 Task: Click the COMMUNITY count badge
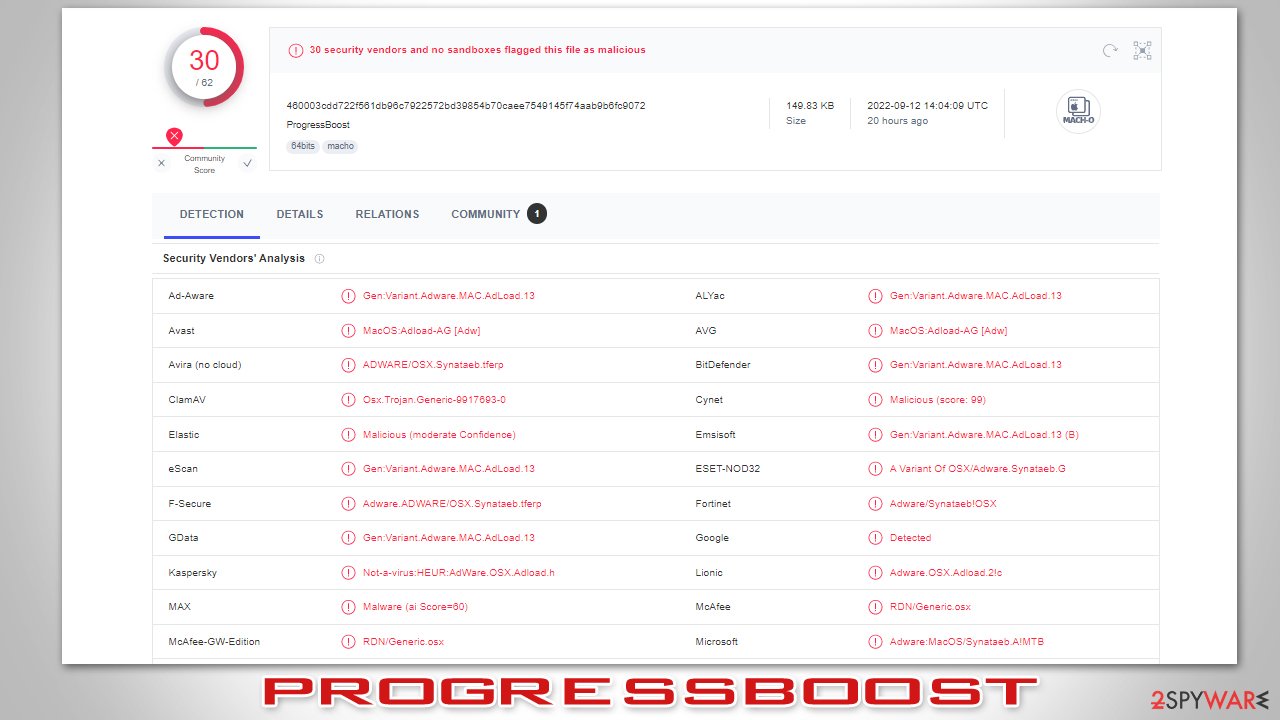(x=537, y=214)
